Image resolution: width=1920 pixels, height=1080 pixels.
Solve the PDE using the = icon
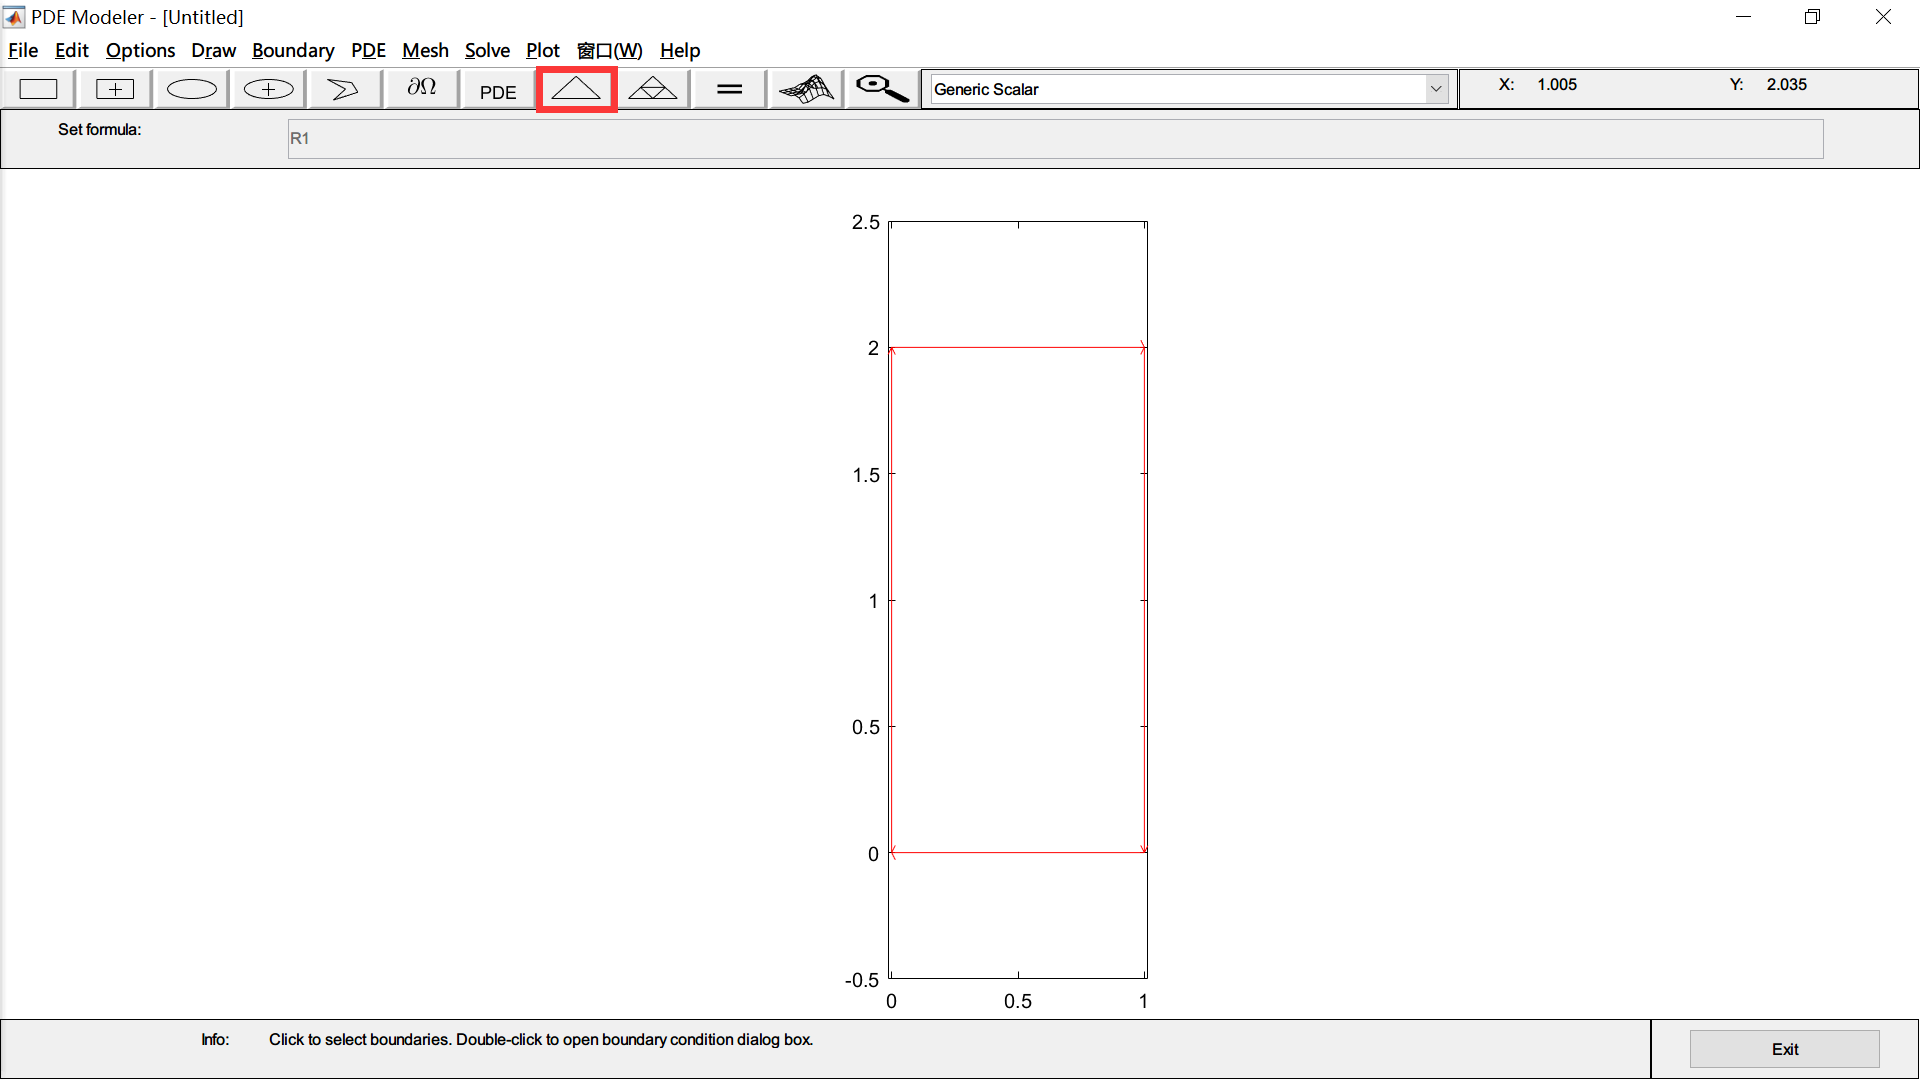tap(728, 88)
